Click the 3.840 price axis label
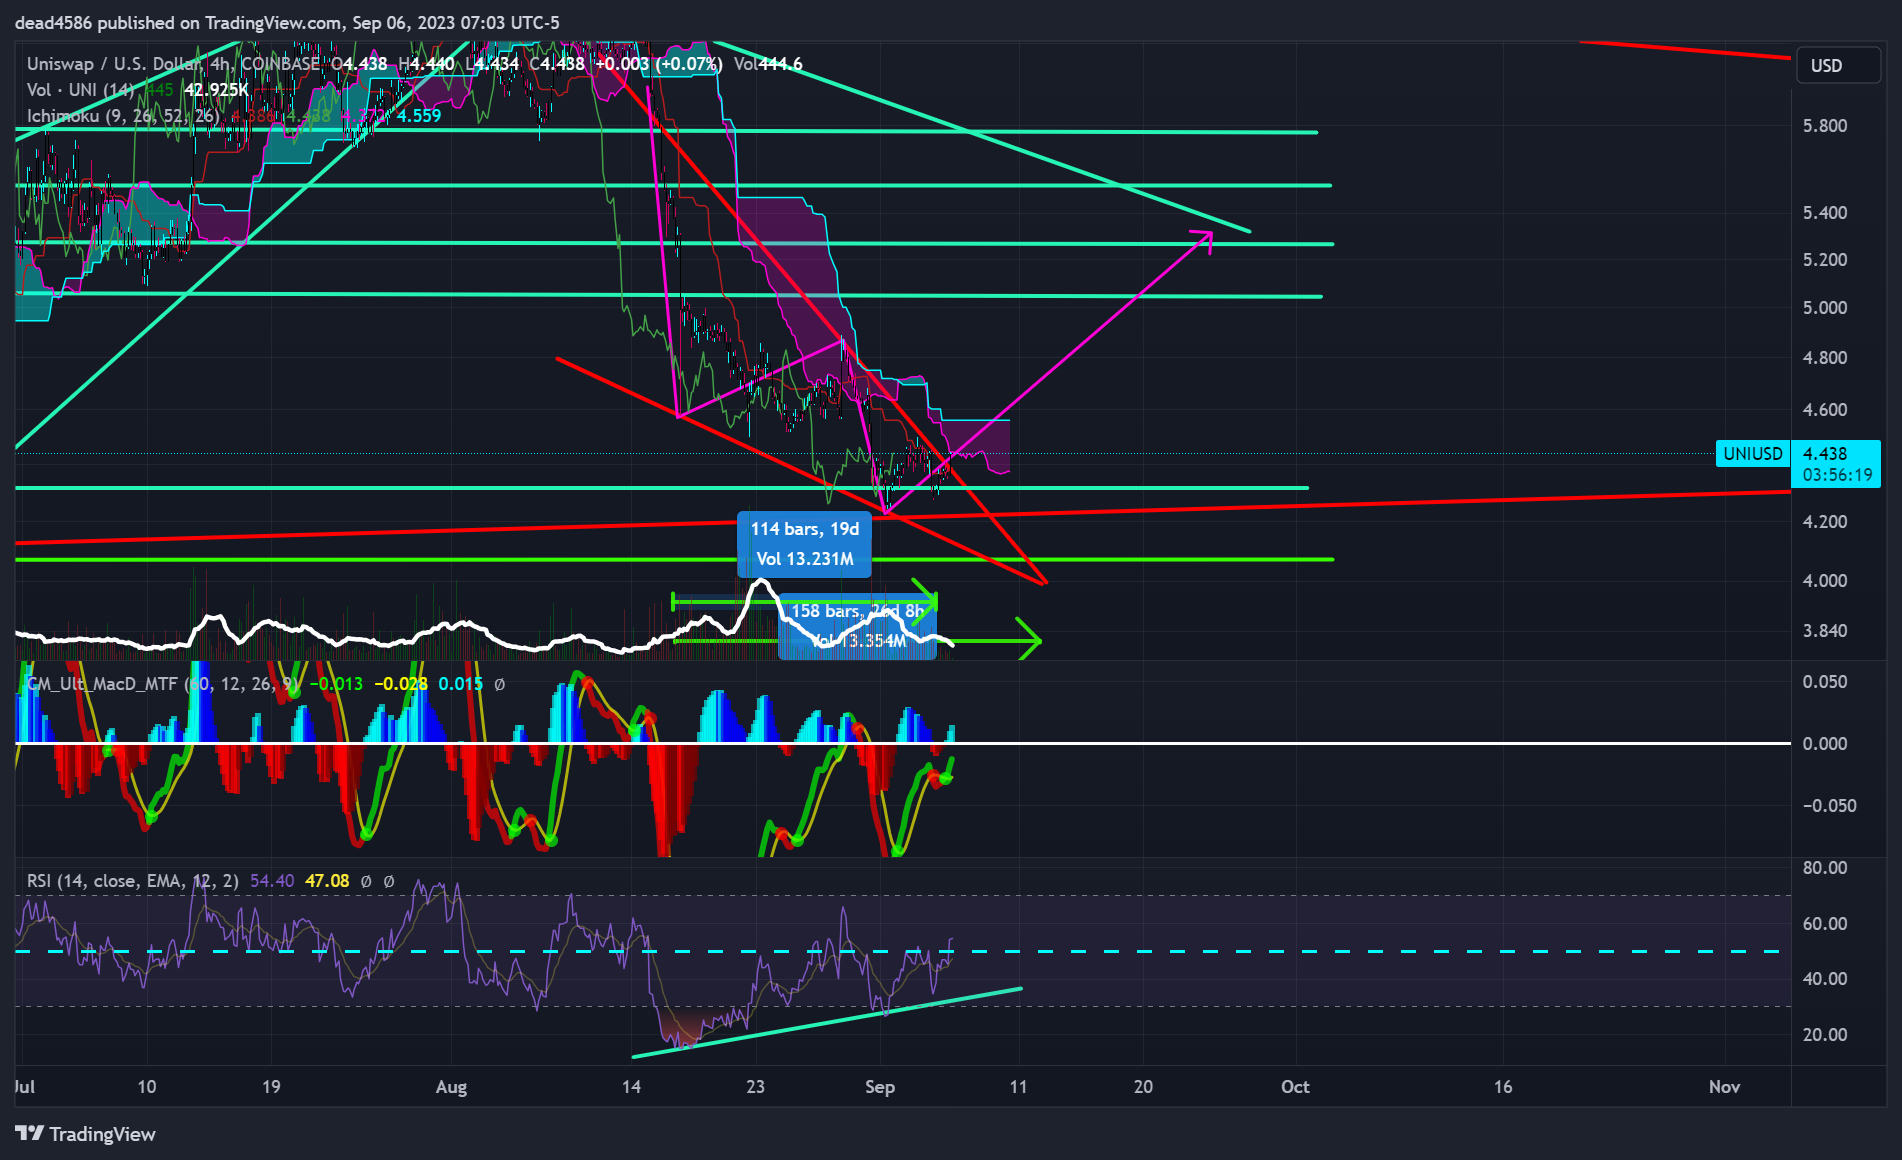This screenshot has width=1902, height=1160. pyautogui.click(x=1824, y=630)
